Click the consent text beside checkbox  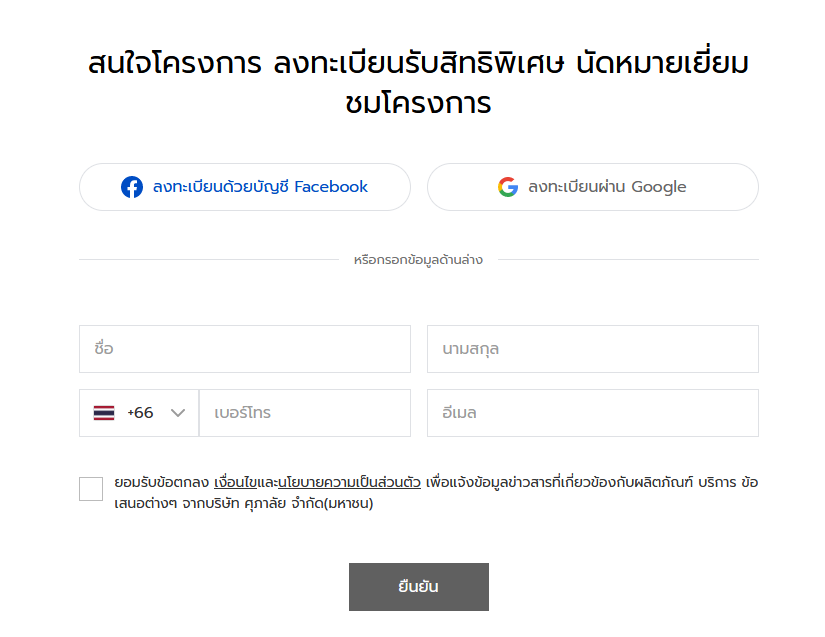(436, 493)
